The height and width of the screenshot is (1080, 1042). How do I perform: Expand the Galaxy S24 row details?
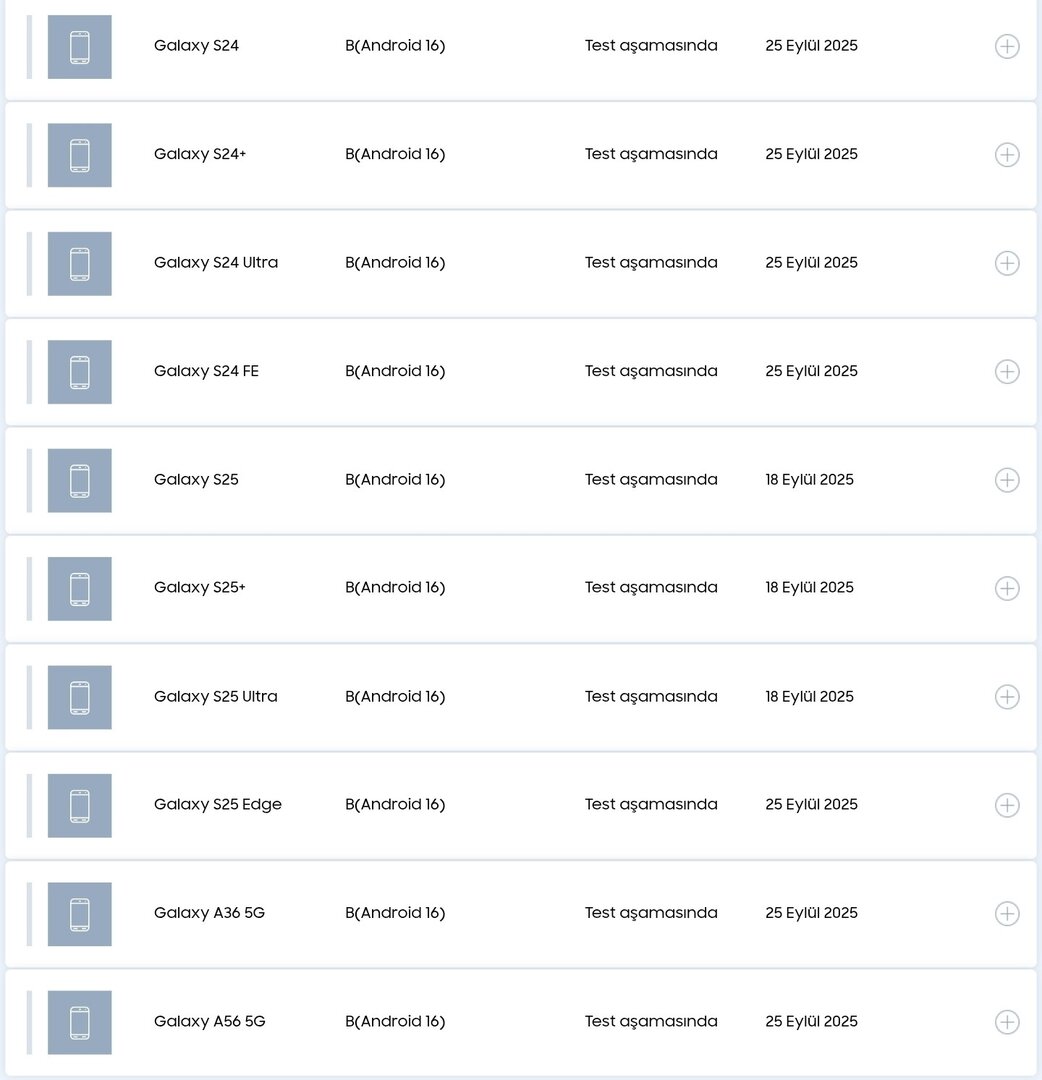1007,47
